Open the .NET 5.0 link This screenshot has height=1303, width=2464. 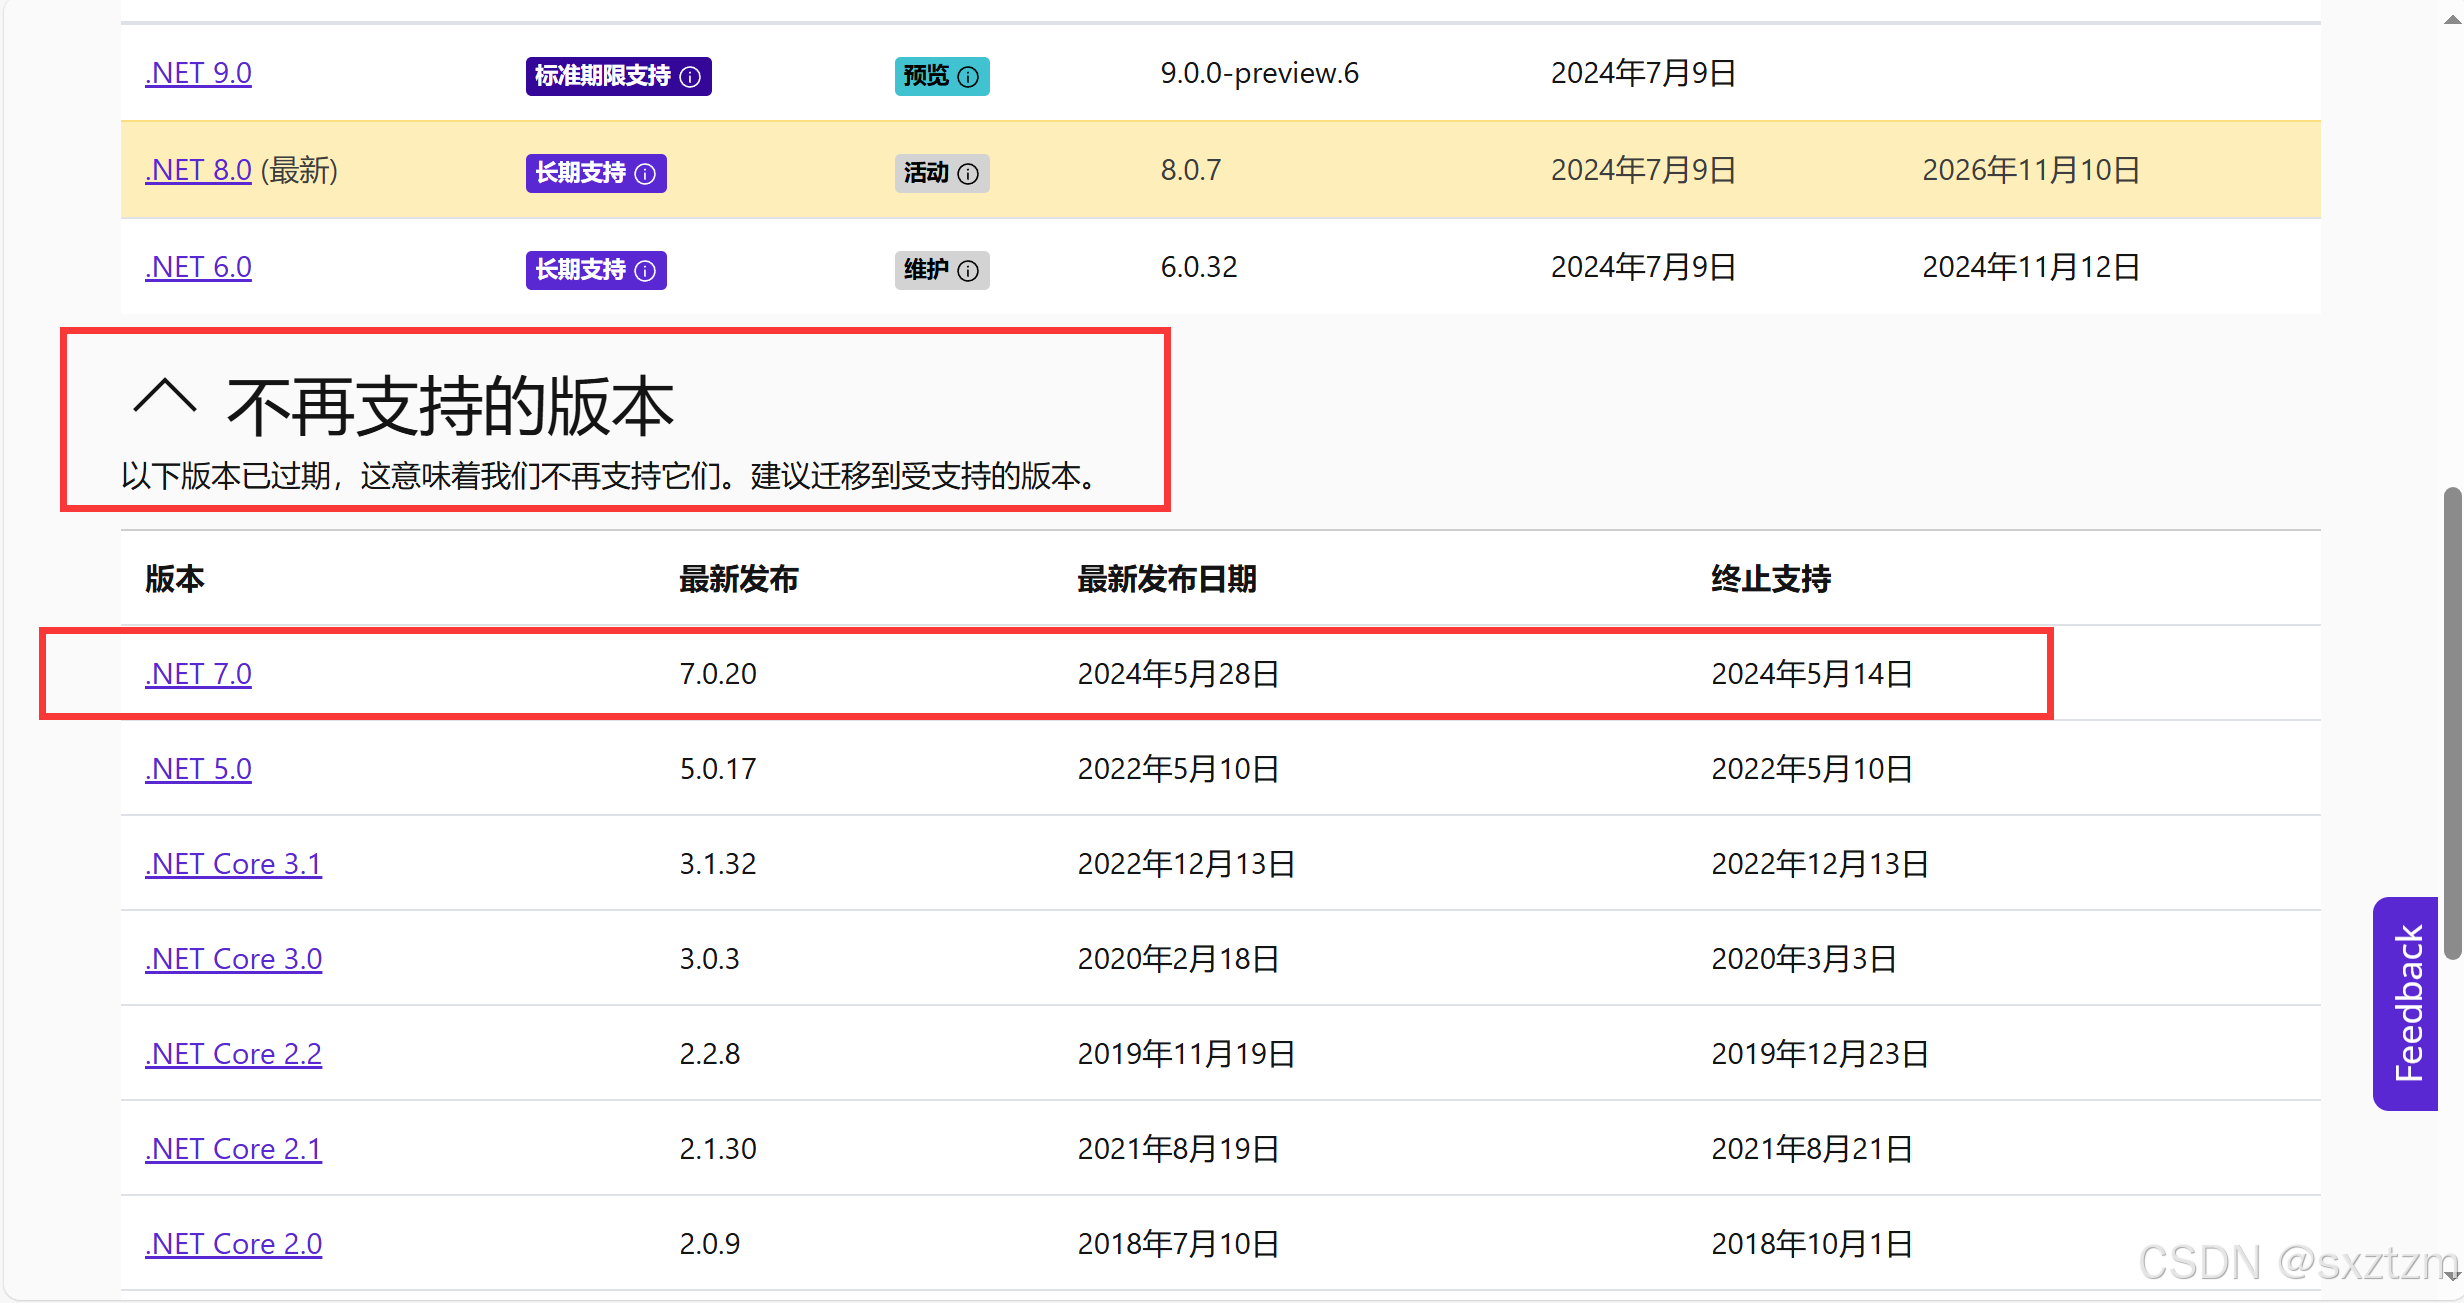click(198, 769)
